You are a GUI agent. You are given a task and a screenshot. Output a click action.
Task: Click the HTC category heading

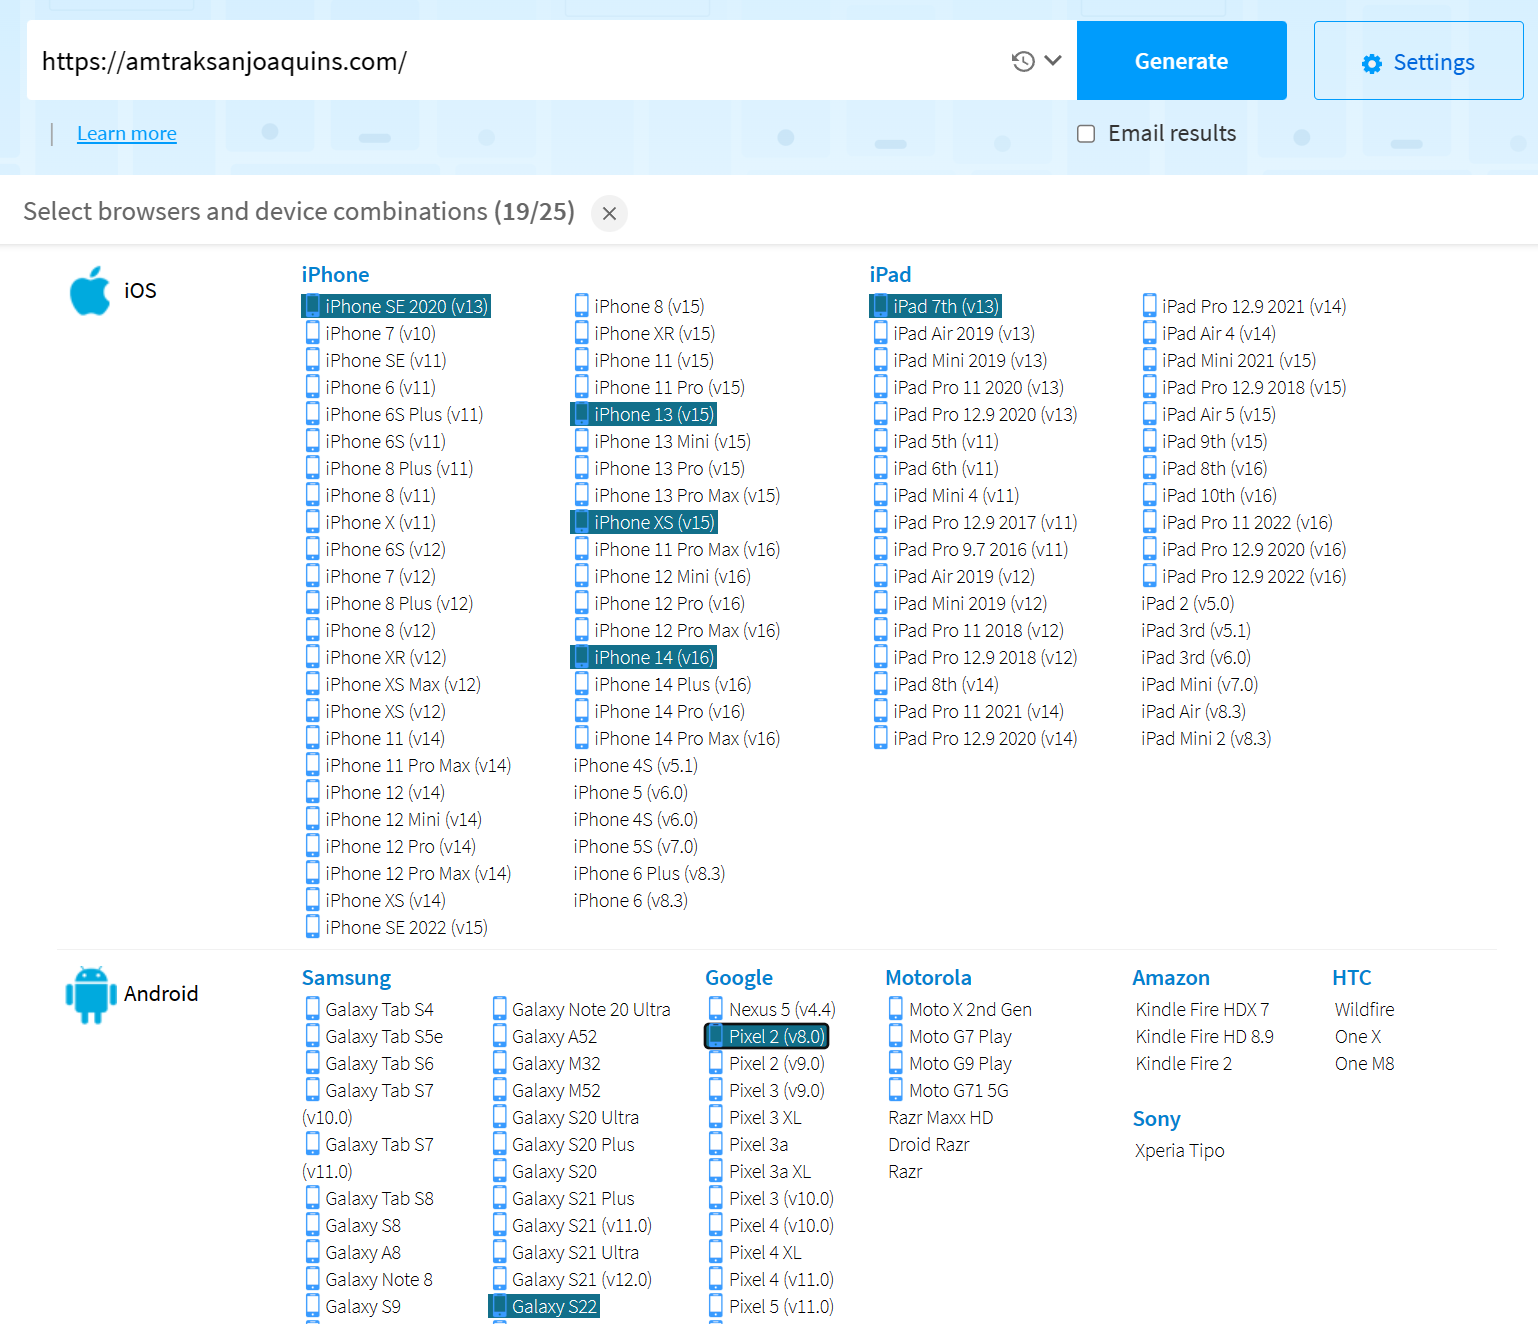pyautogui.click(x=1351, y=977)
